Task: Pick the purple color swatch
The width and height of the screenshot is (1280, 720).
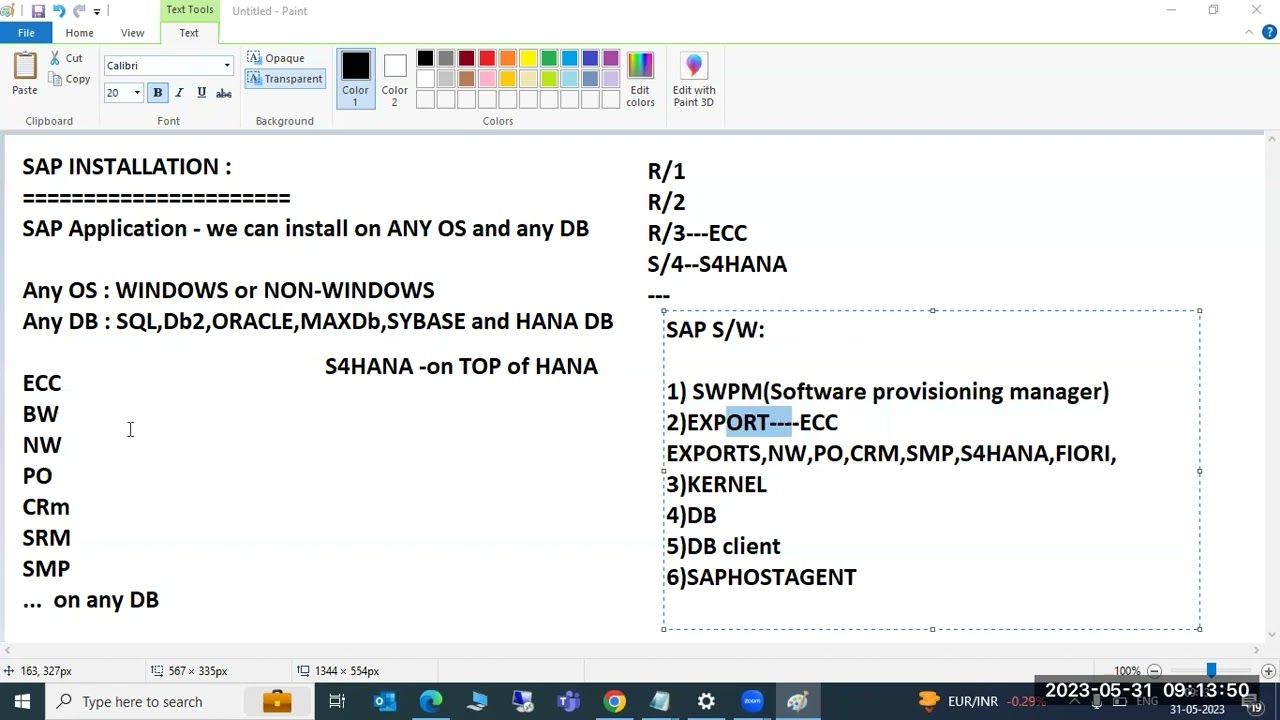Action: click(611, 59)
